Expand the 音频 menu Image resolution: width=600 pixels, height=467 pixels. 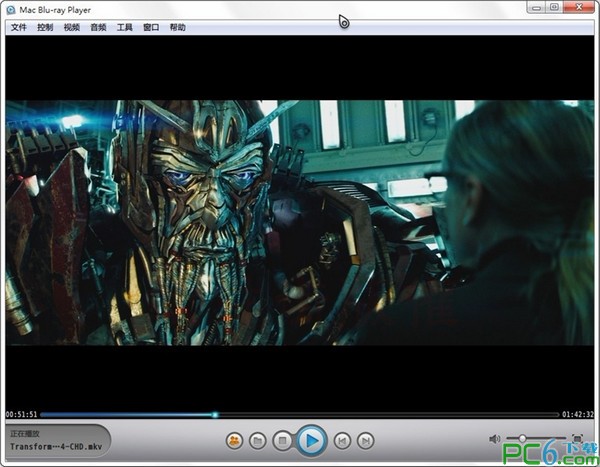[x=98, y=27]
